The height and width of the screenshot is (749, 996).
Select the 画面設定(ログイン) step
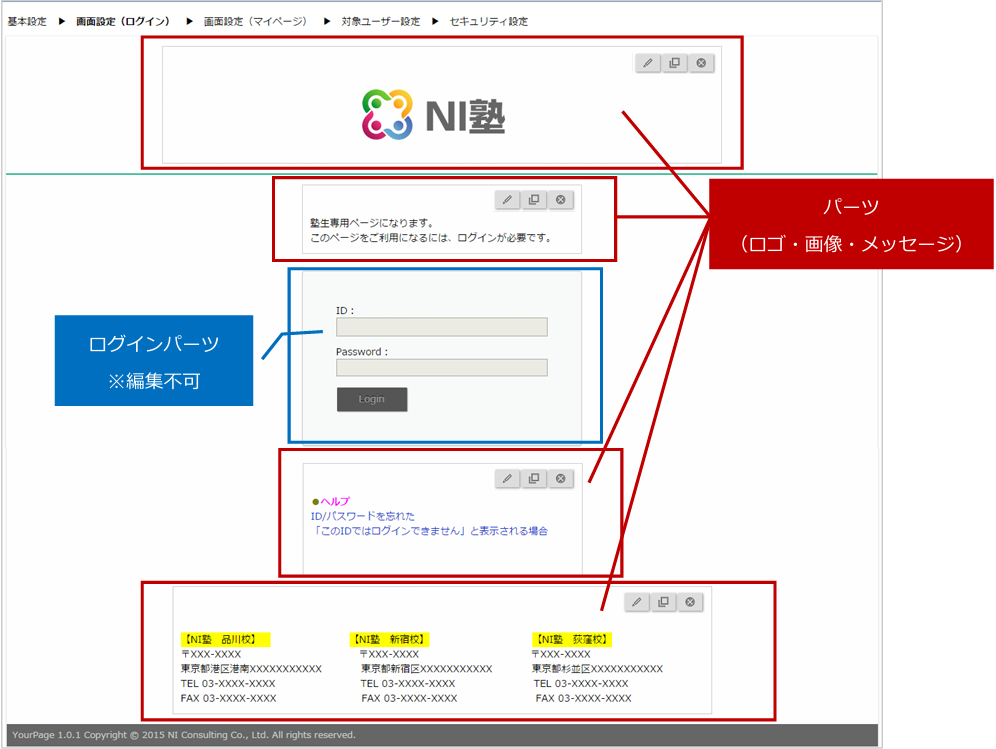click(123, 21)
